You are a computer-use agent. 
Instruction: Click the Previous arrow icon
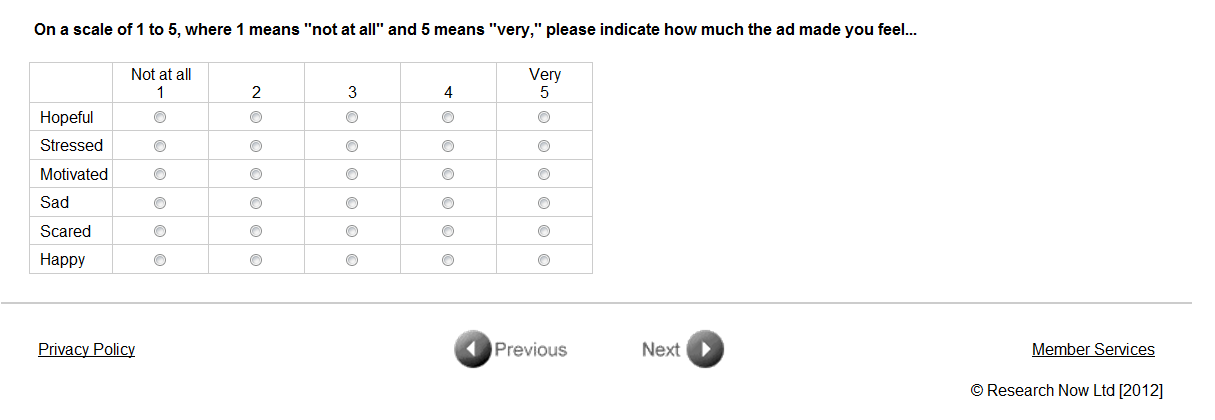point(472,350)
